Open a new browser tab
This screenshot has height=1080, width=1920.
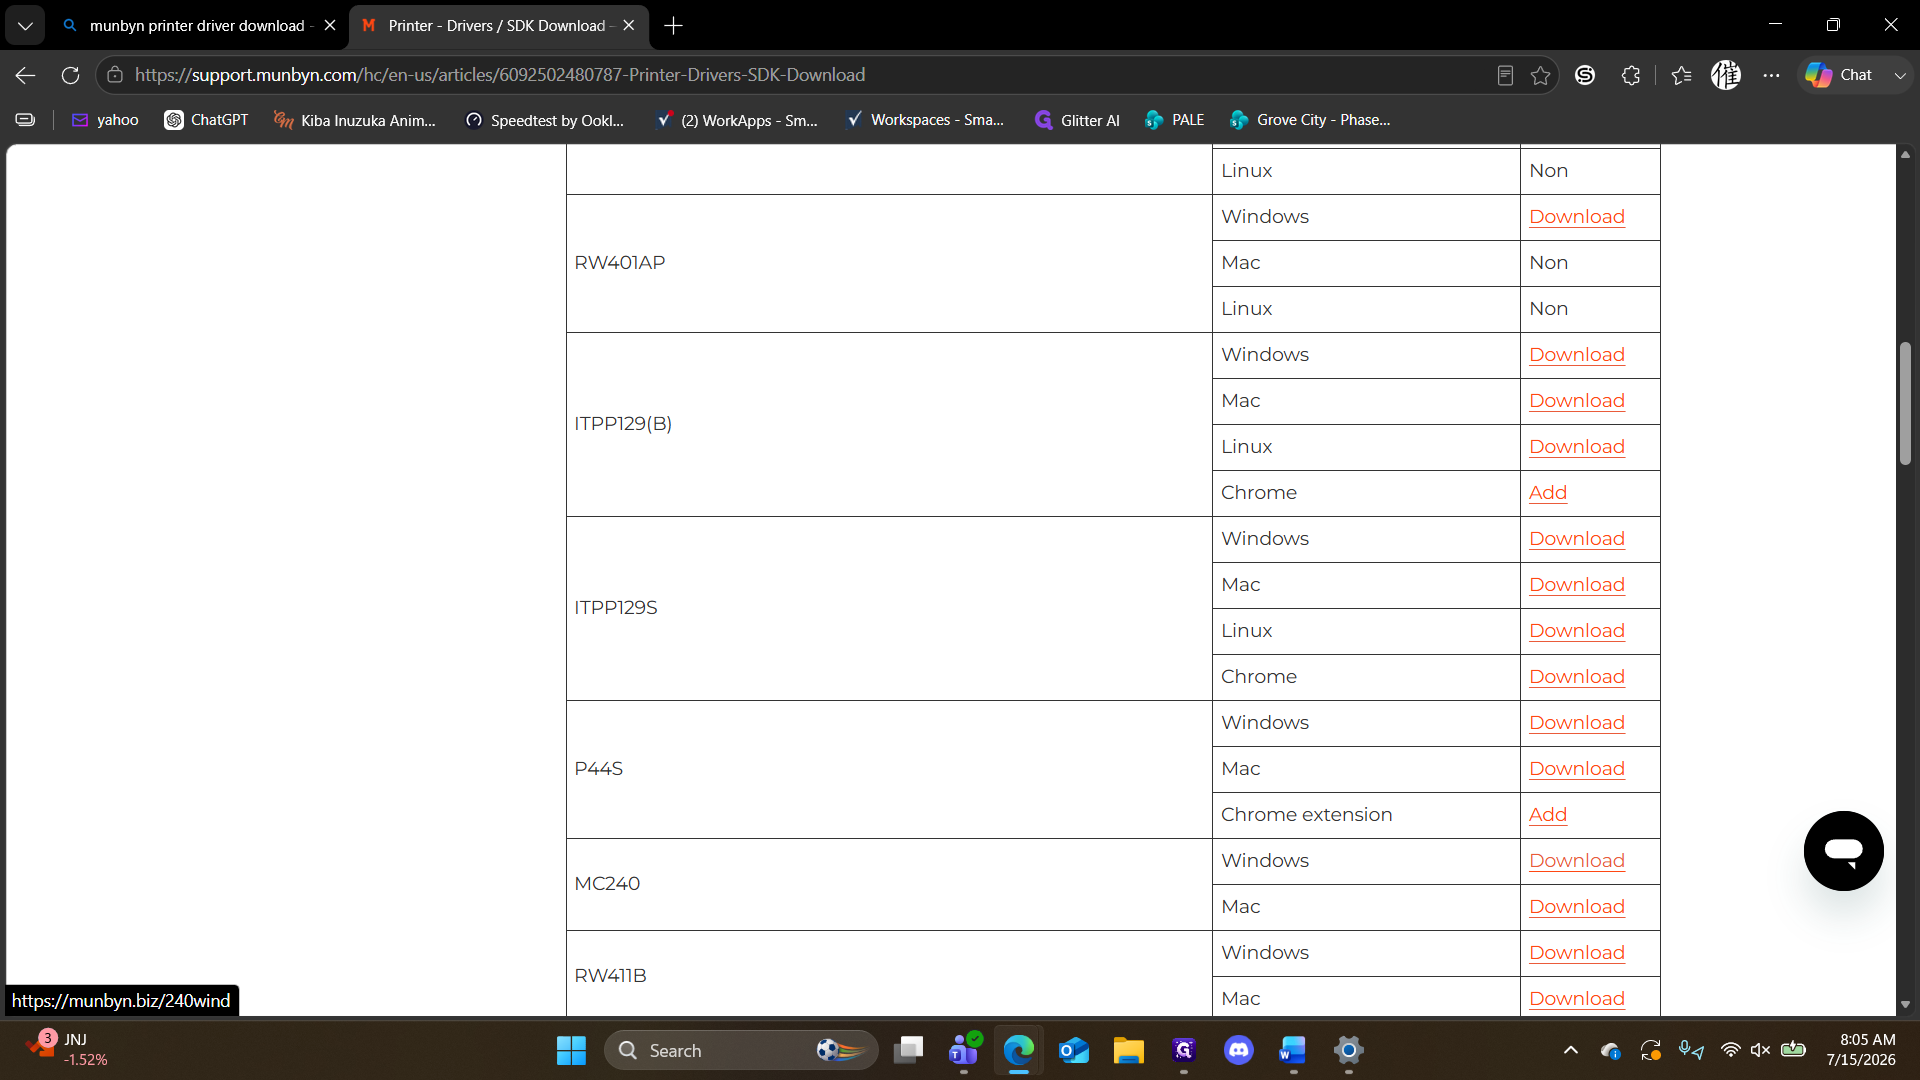[x=674, y=26]
